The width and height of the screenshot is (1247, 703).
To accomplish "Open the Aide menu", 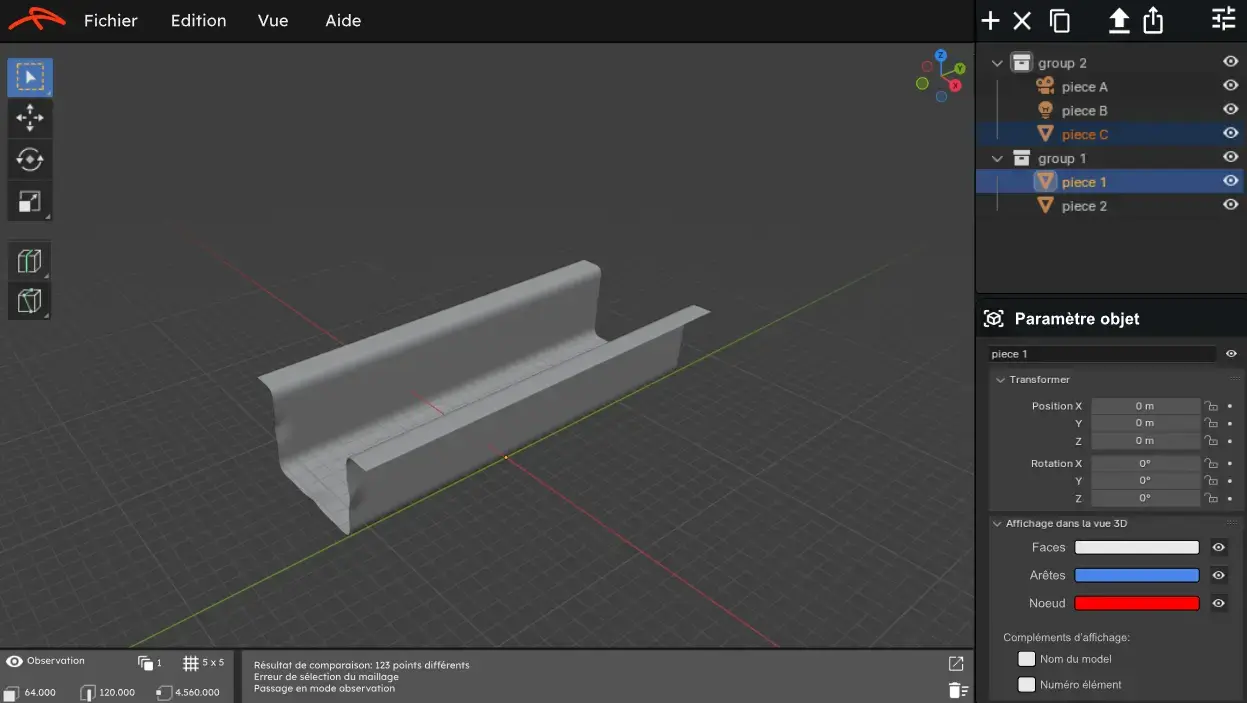I will coord(343,21).
